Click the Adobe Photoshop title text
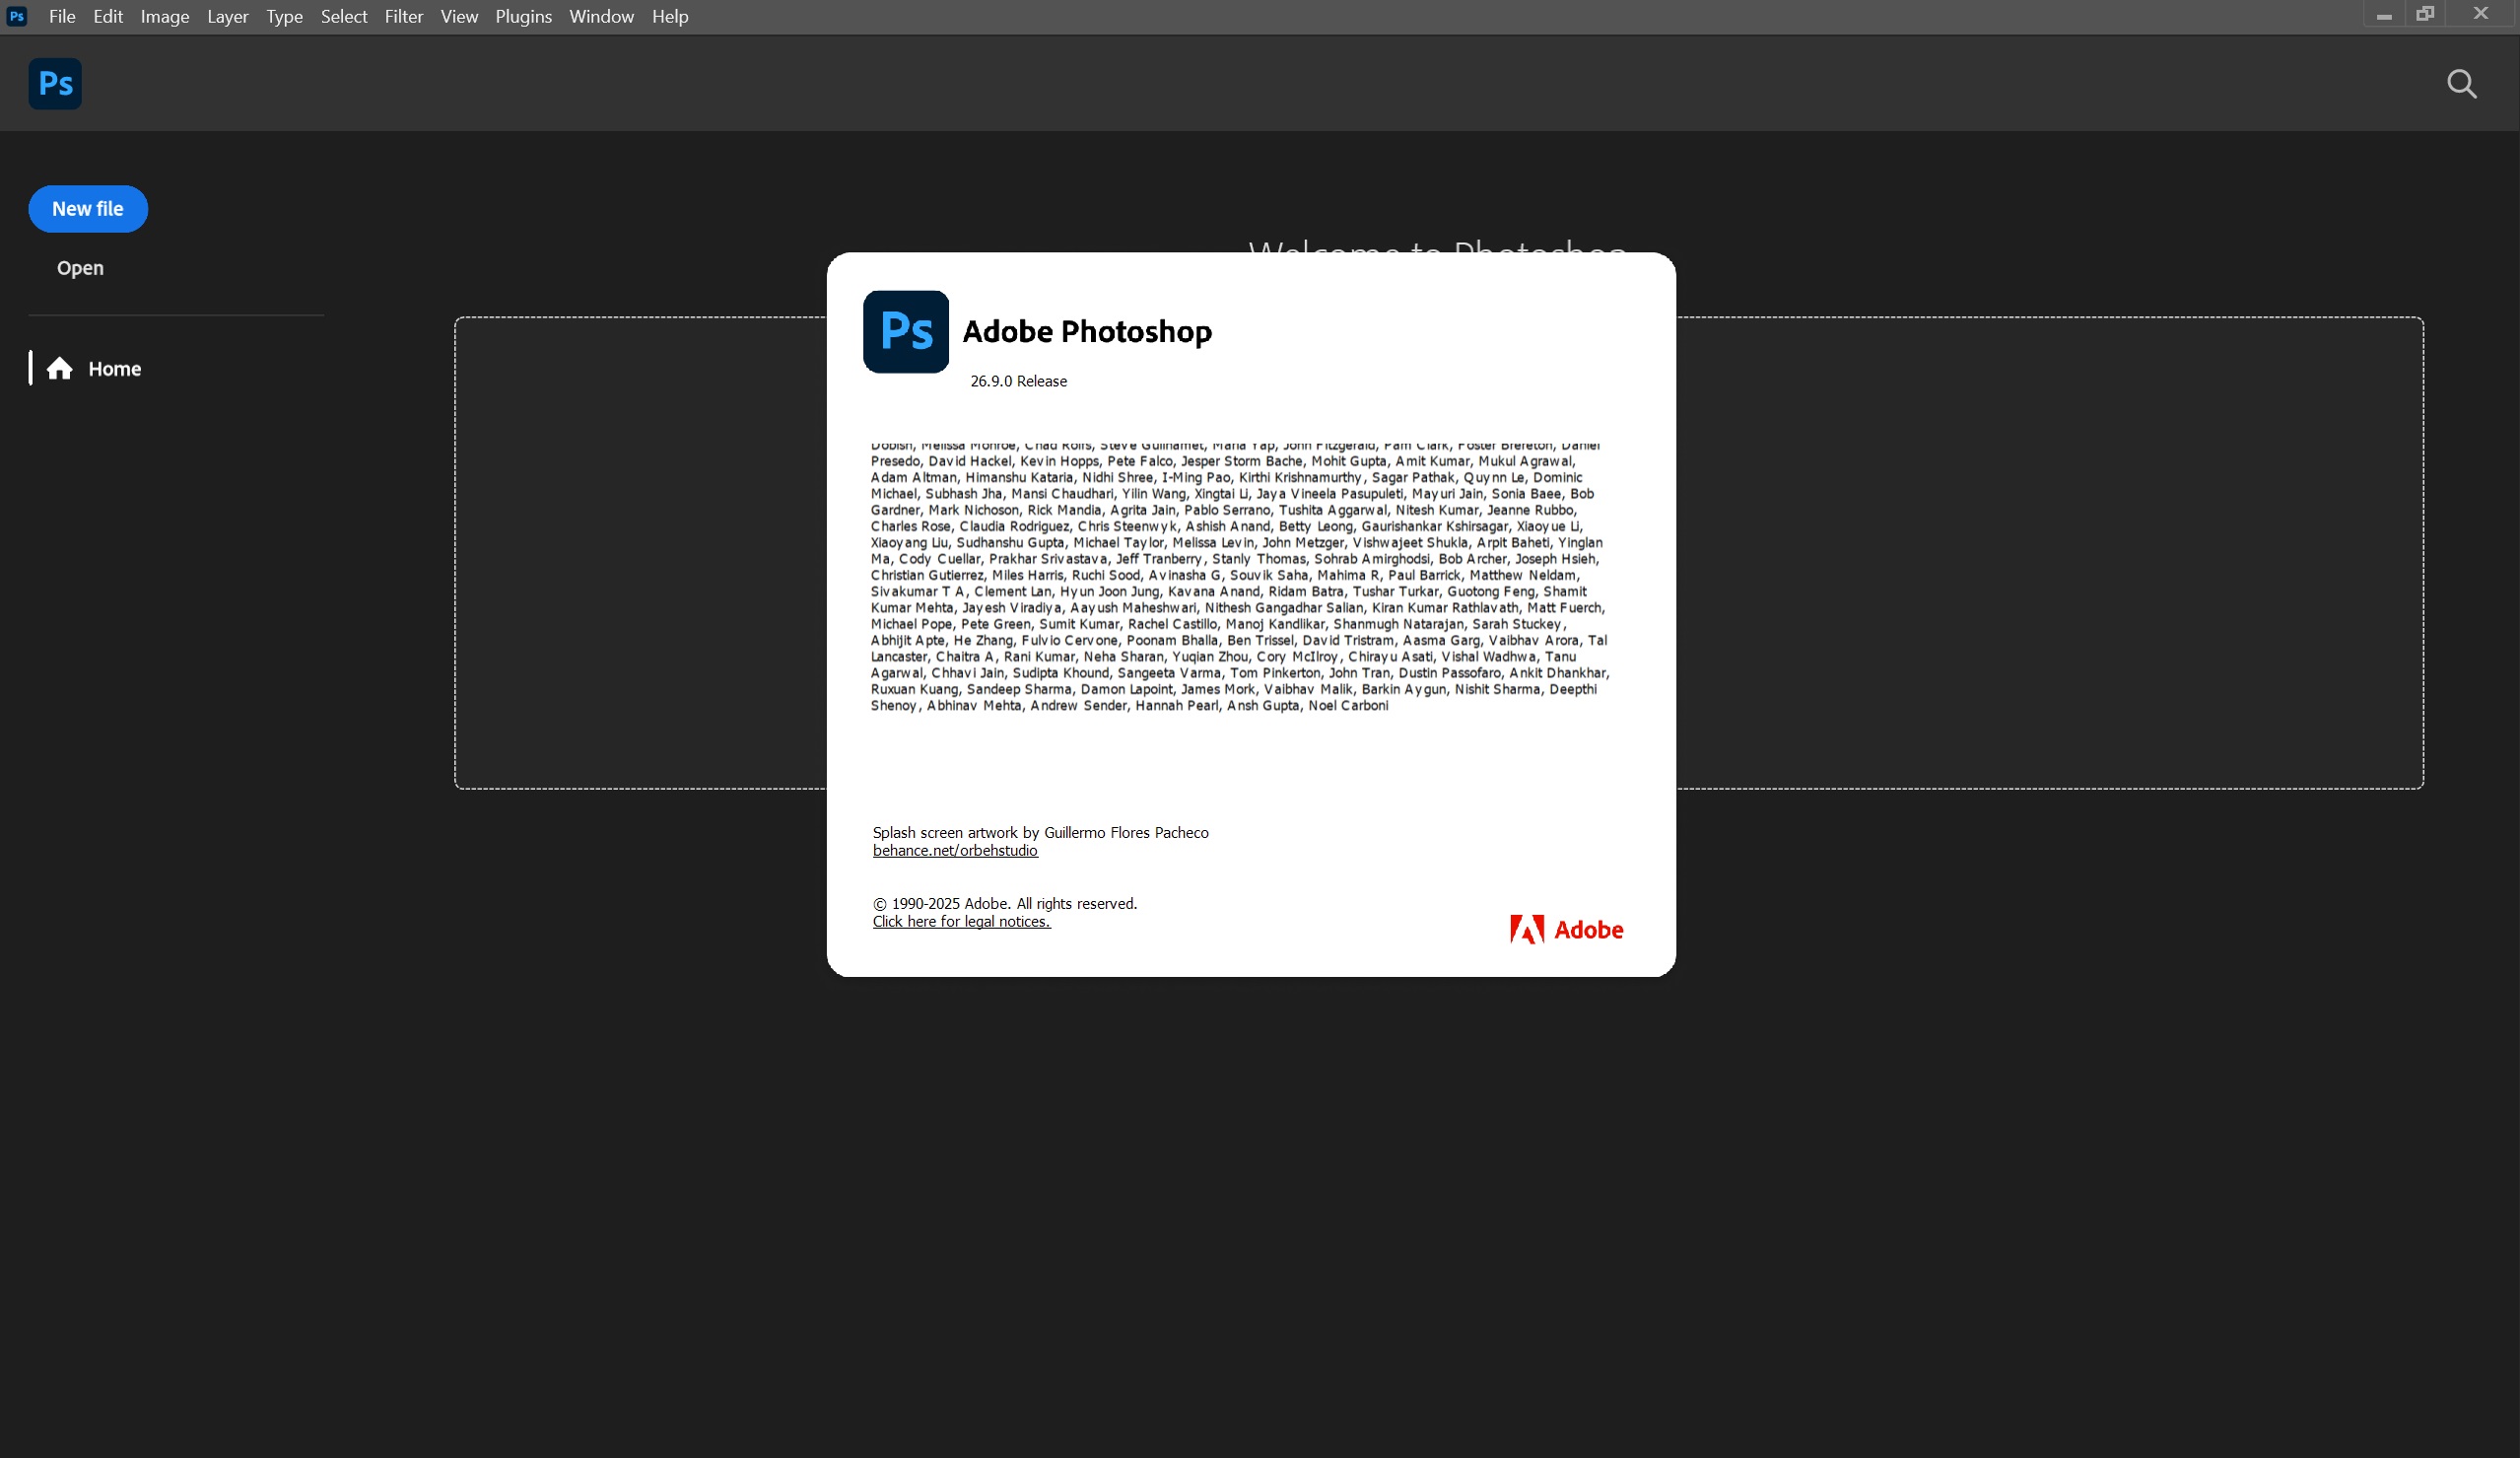Screen dimensions: 2520x1458 (1087, 332)
